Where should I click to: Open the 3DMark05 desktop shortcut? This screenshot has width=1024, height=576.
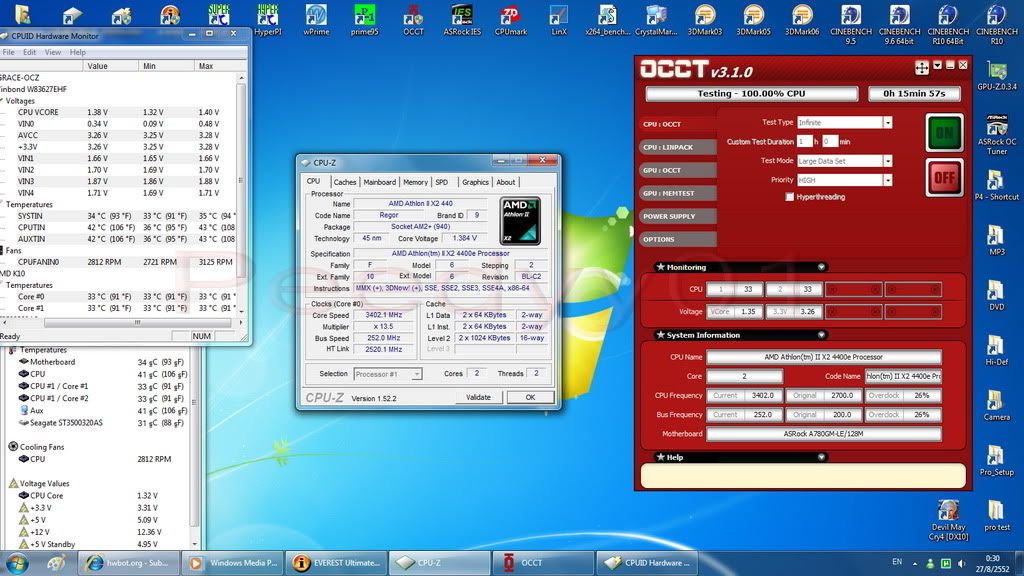click(x=753, y=20)
